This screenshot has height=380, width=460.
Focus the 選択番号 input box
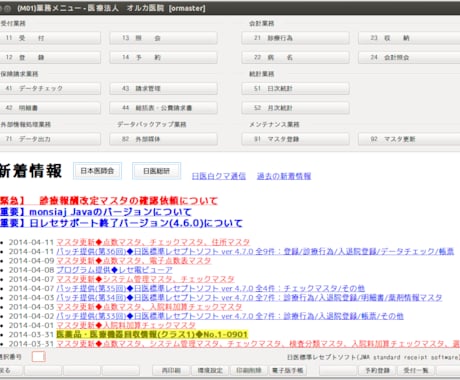39,357
